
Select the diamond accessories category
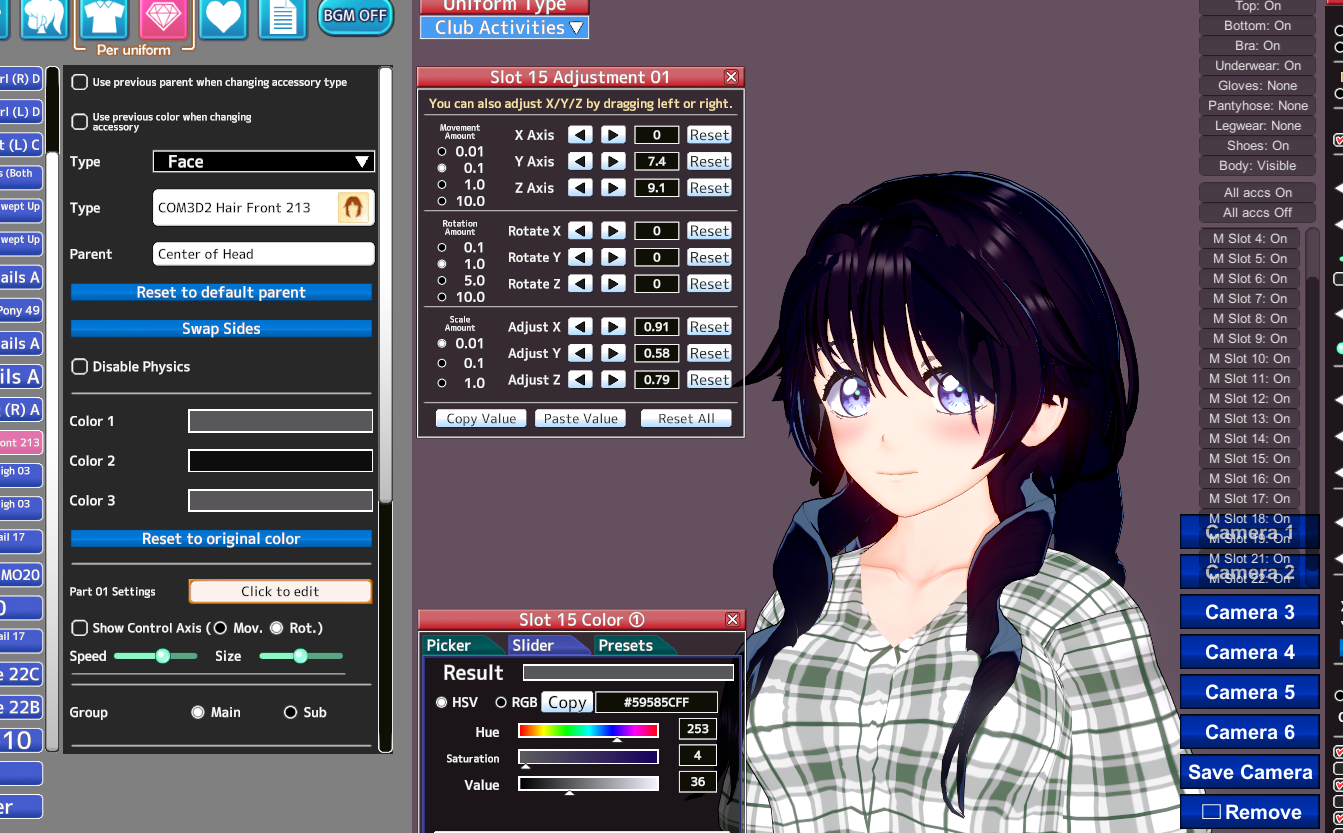tap(163, 15)
